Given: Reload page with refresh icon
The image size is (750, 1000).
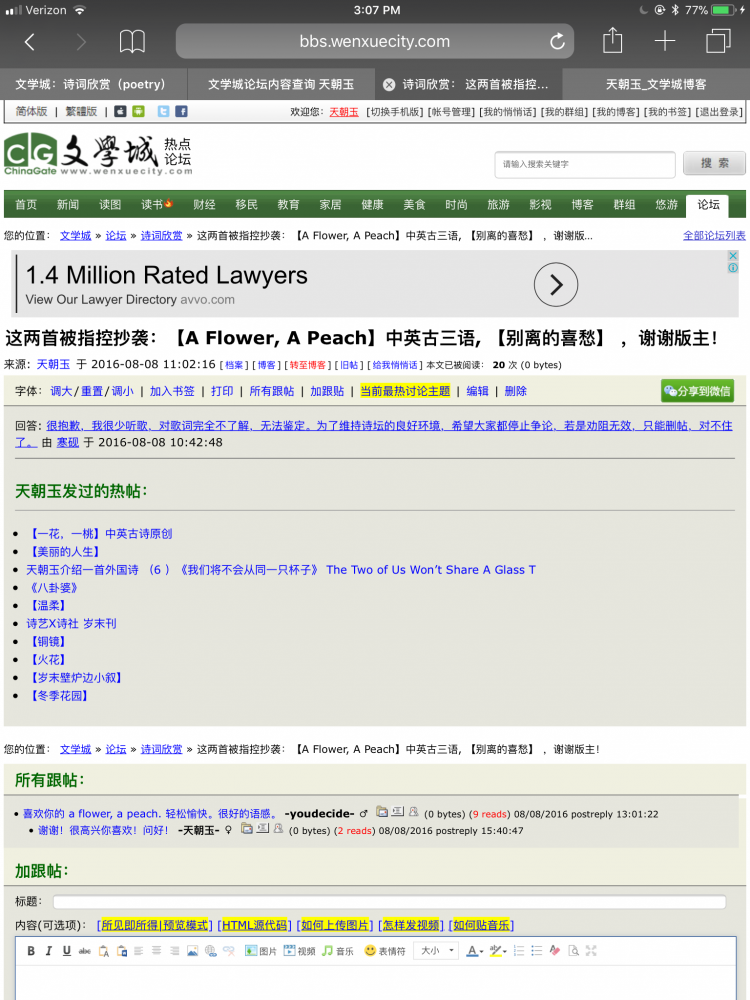Looking at the screenshot, I should click(557, 42).
